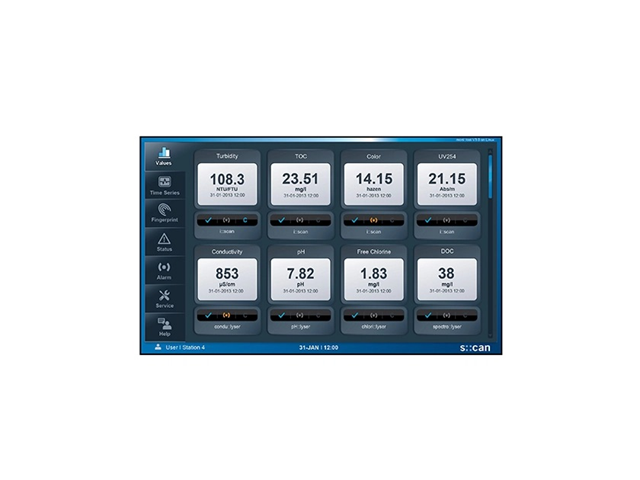
Task: Select the Fingerprint sidebar icon
Action: (163, 213)
